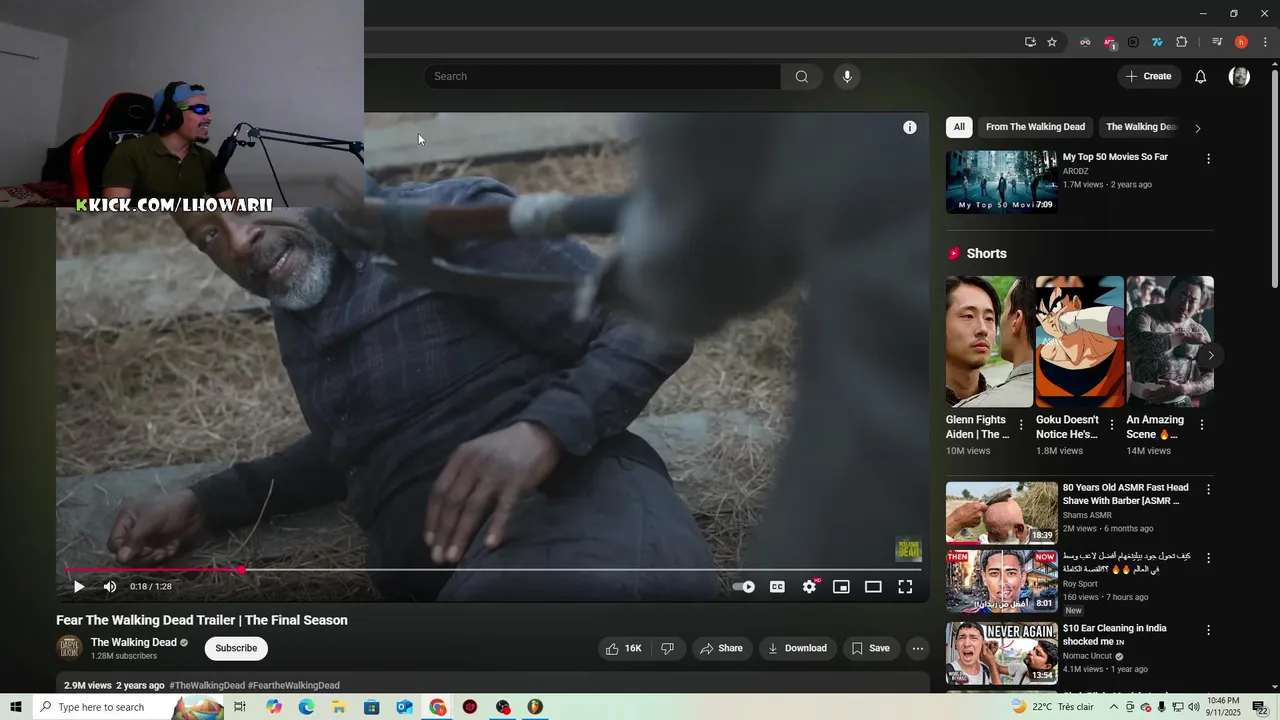Open Chrome media control icon
This screenshot has height=720, width=1280.
pyautogui.click(x=1217, y=42)
